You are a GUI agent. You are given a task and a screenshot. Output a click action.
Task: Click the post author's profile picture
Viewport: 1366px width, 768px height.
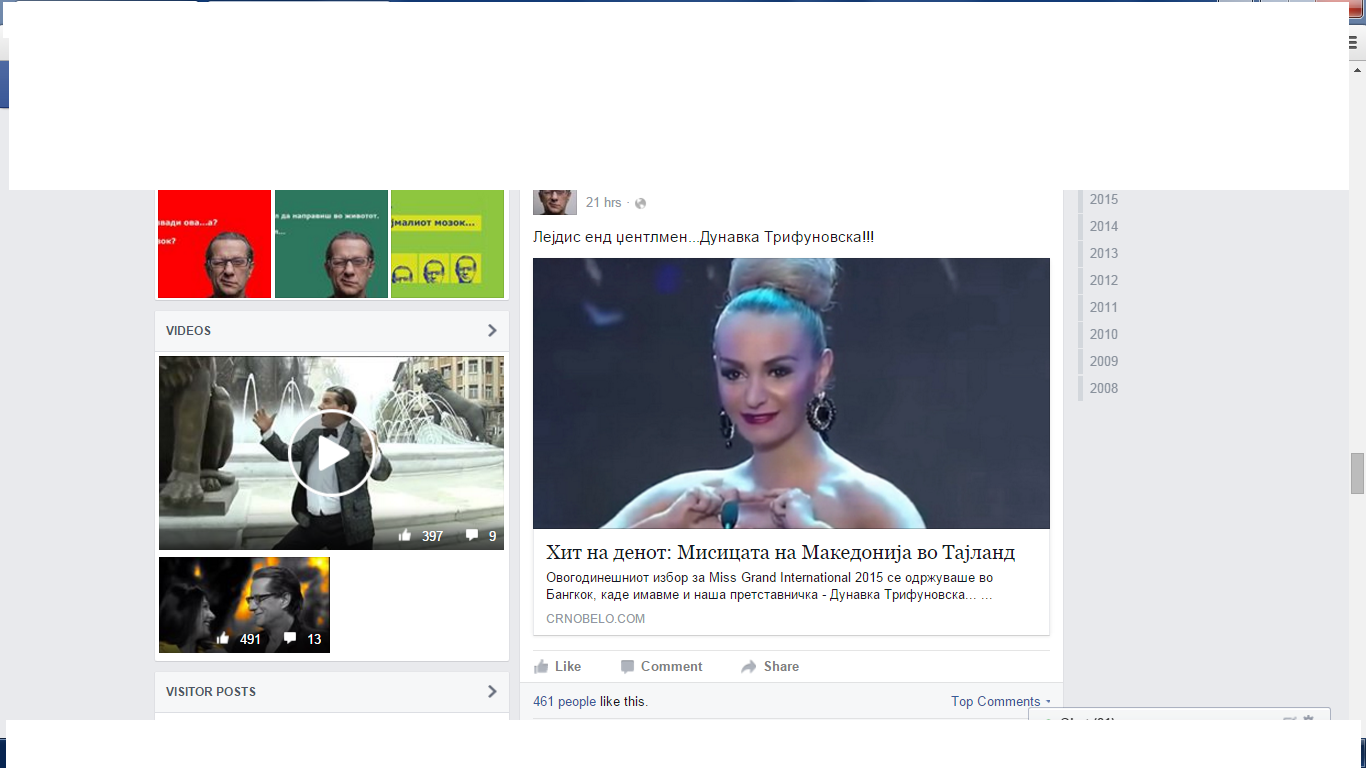[x=555, y=202]
